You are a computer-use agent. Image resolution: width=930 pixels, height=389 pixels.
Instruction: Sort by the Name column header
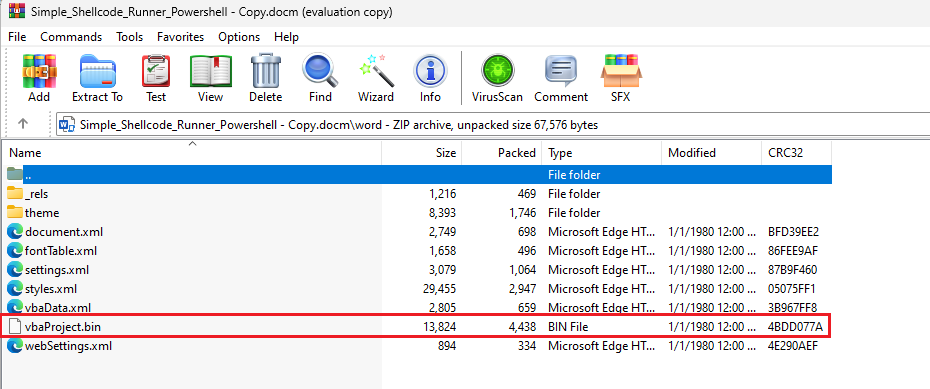(191, 152)
